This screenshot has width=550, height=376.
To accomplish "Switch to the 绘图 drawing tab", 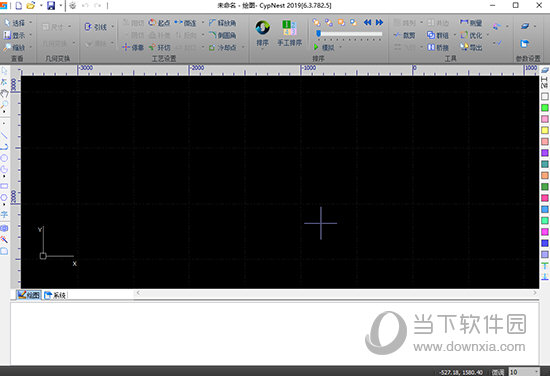I will 29,295.
